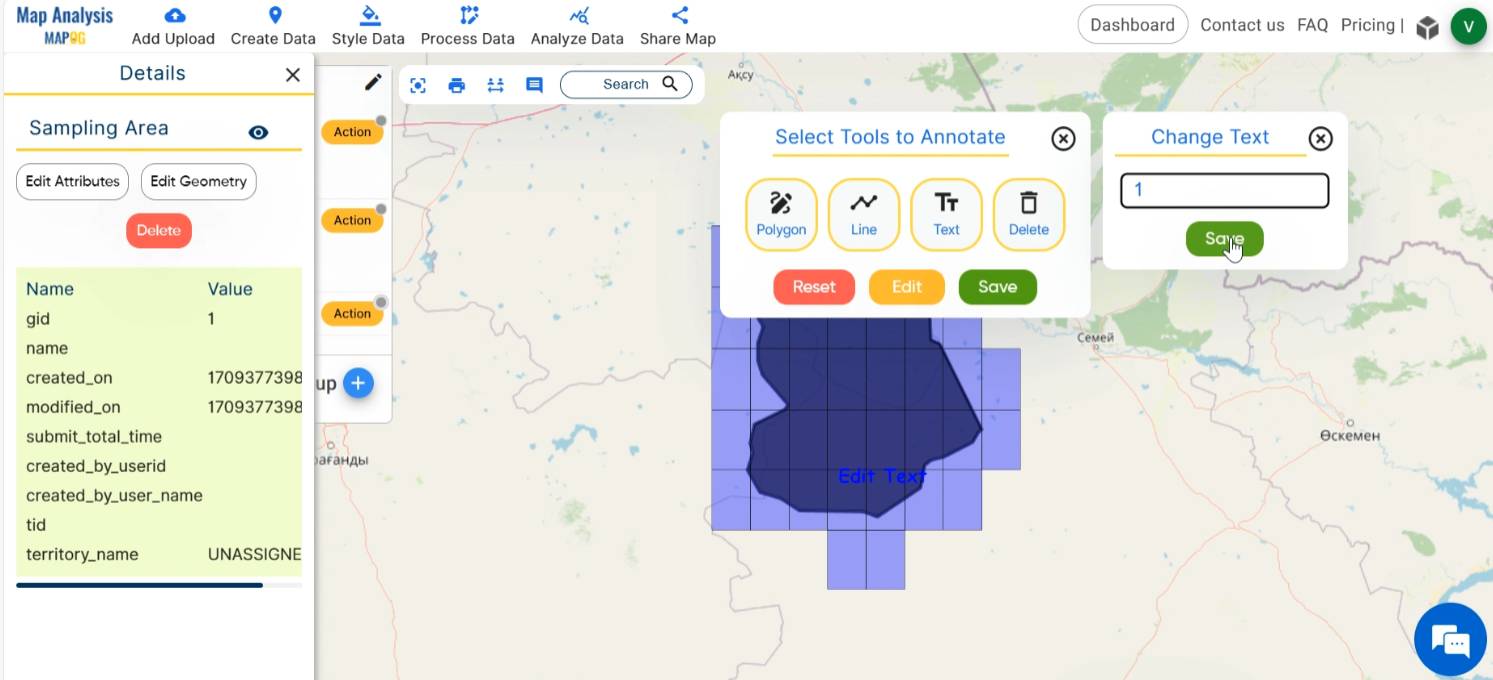1493x680 pixels.
Task: Click the Өскемен city label
Action: [1349, 436]
